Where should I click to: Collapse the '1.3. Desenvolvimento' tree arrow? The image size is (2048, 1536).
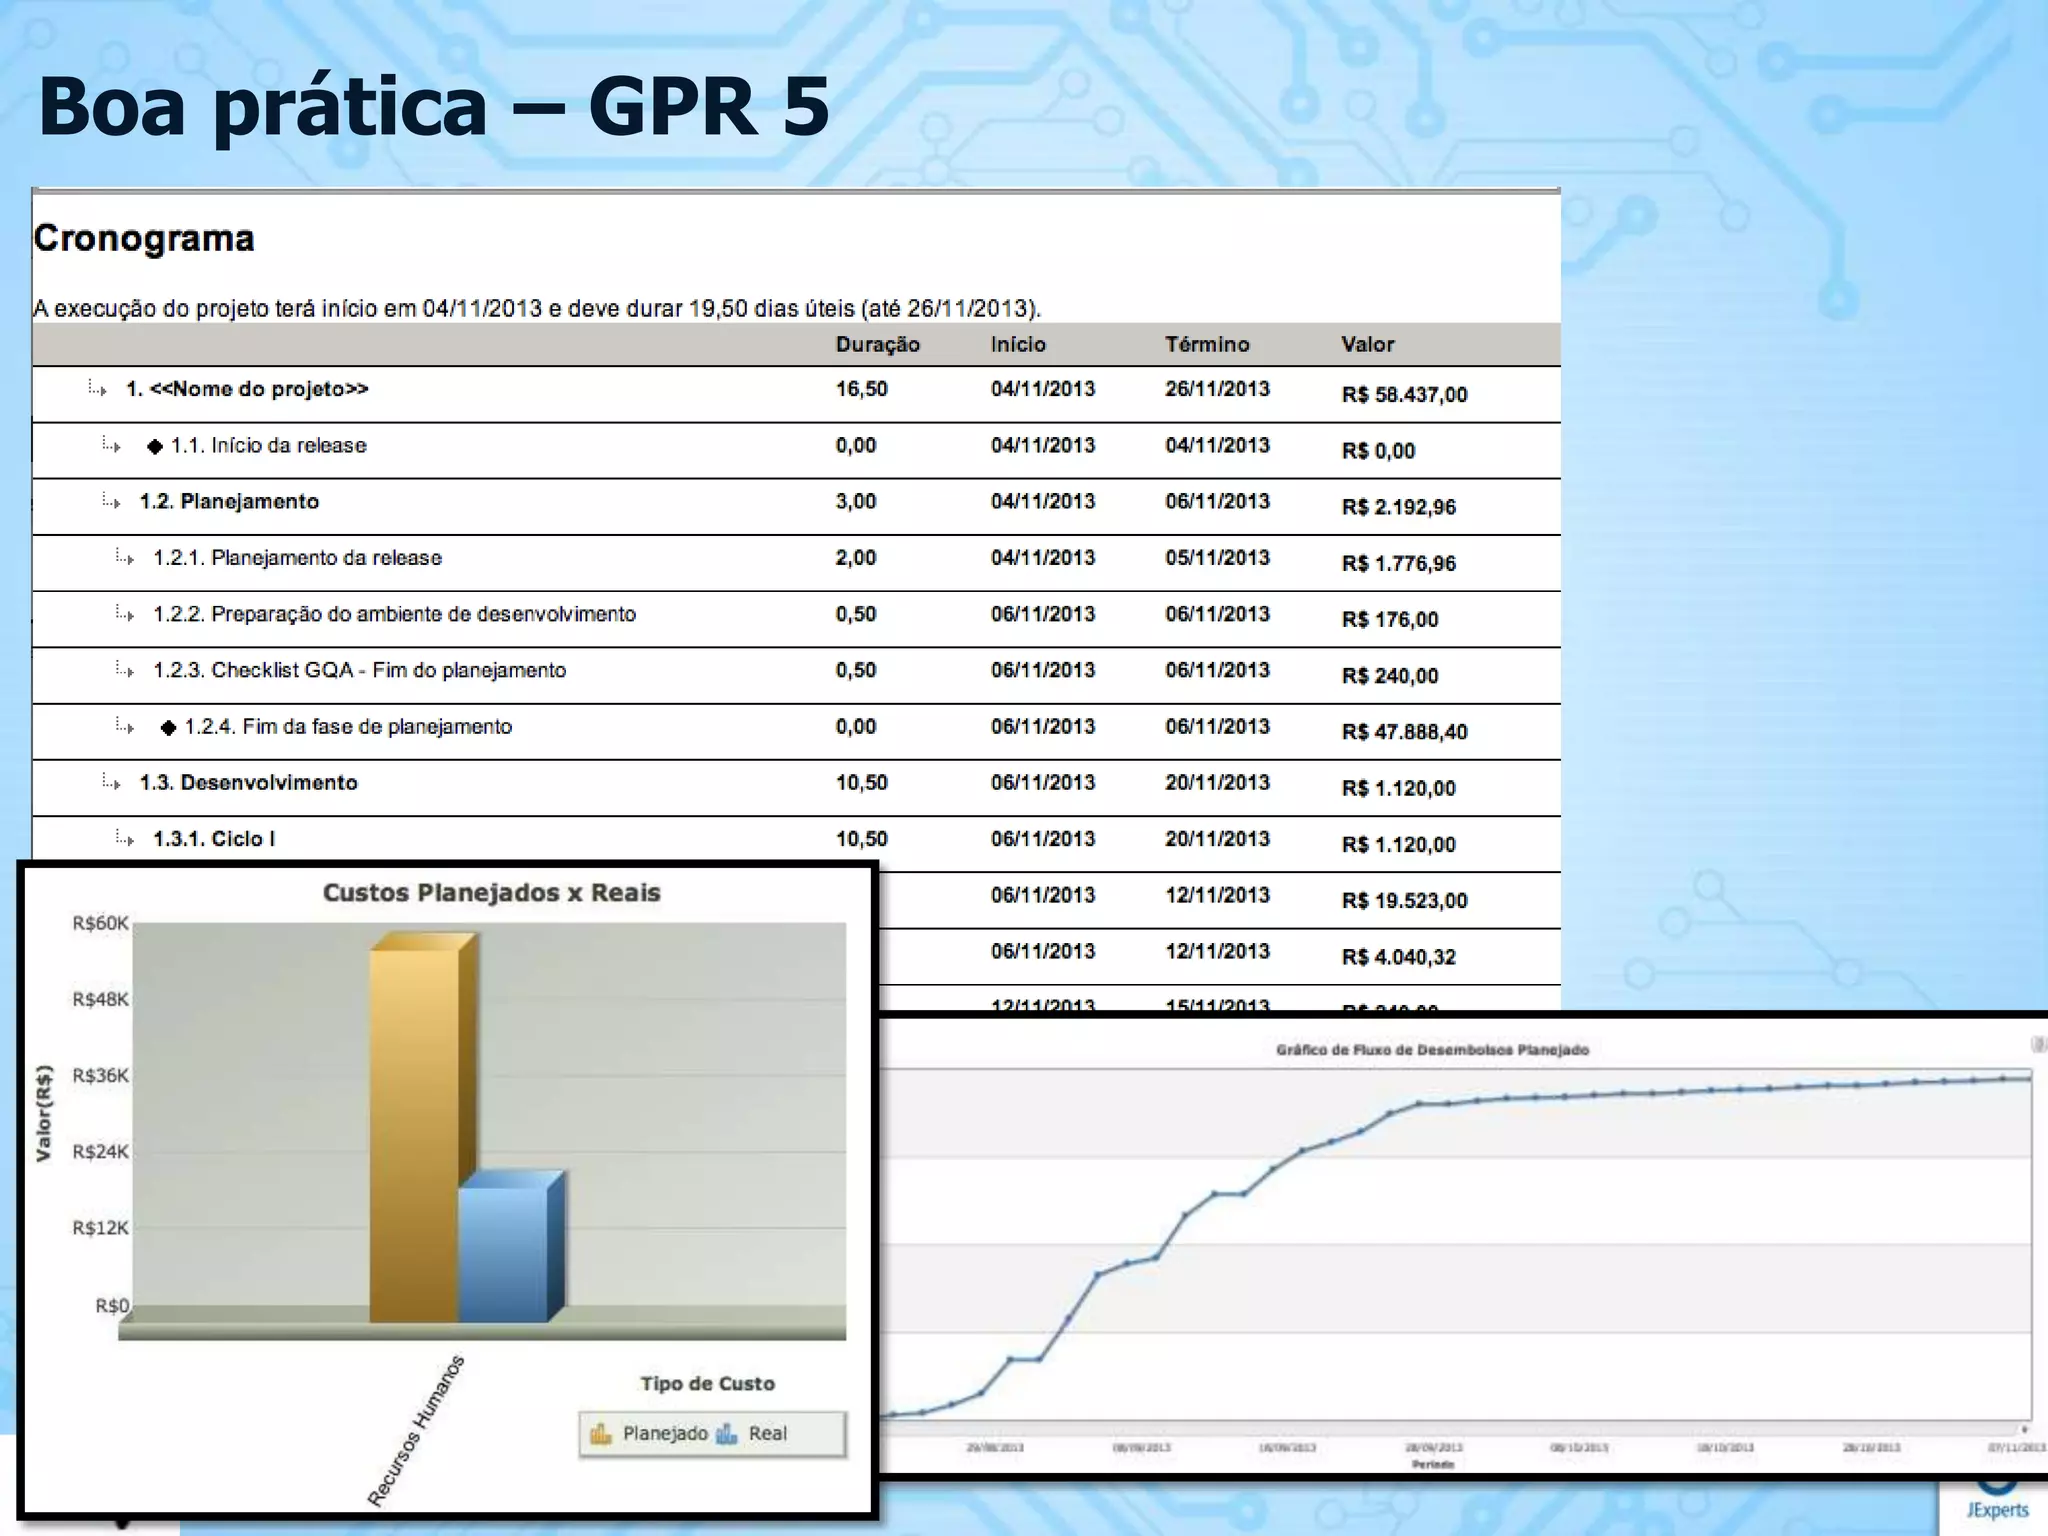pyautogui.click(x=111, y=782)
